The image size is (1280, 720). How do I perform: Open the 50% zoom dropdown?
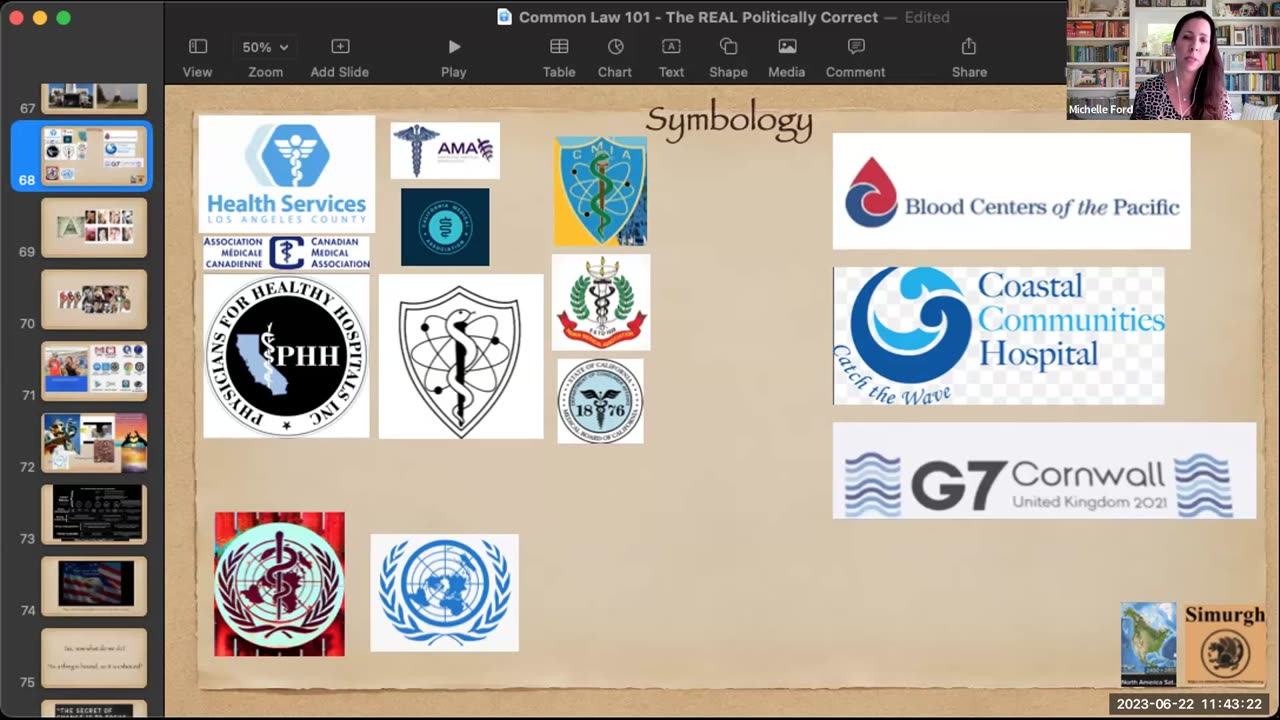tap(265, 47)
